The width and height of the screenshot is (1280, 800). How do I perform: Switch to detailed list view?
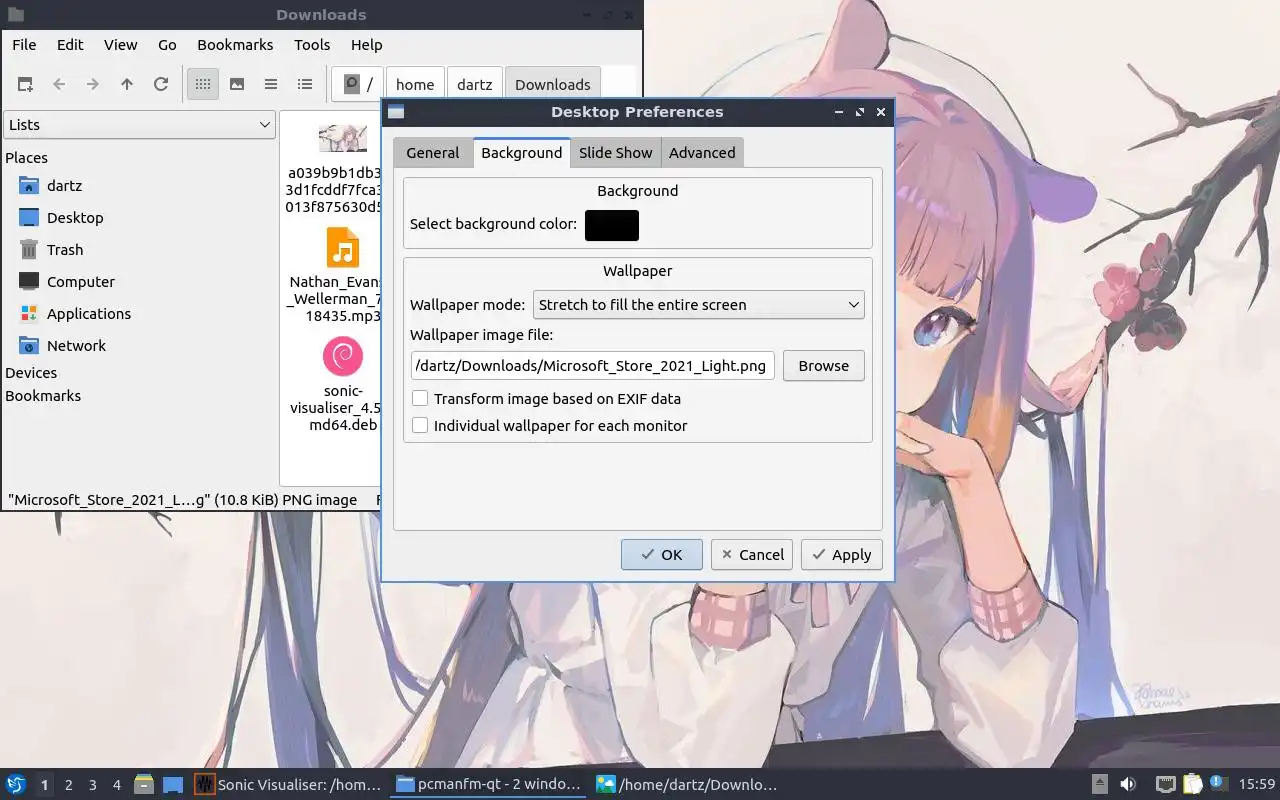(305, 84)
